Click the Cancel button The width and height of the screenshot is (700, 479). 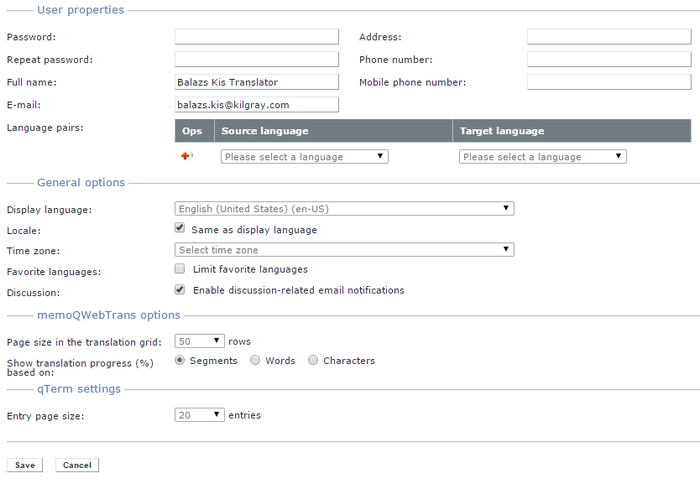[x=77, y=465]
